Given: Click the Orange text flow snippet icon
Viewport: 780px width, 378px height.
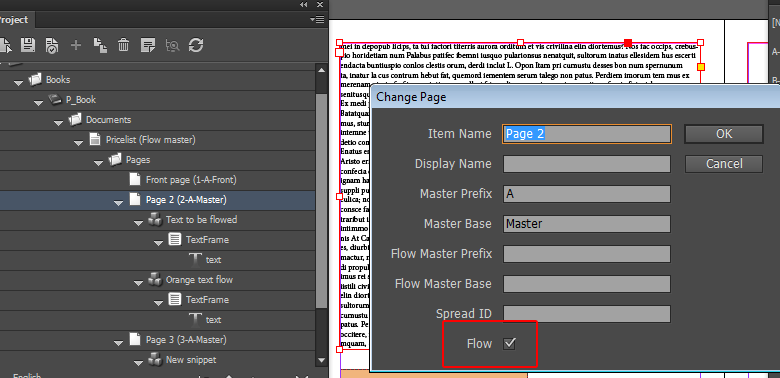Looking at the screenshot, I should pos(155,280).
